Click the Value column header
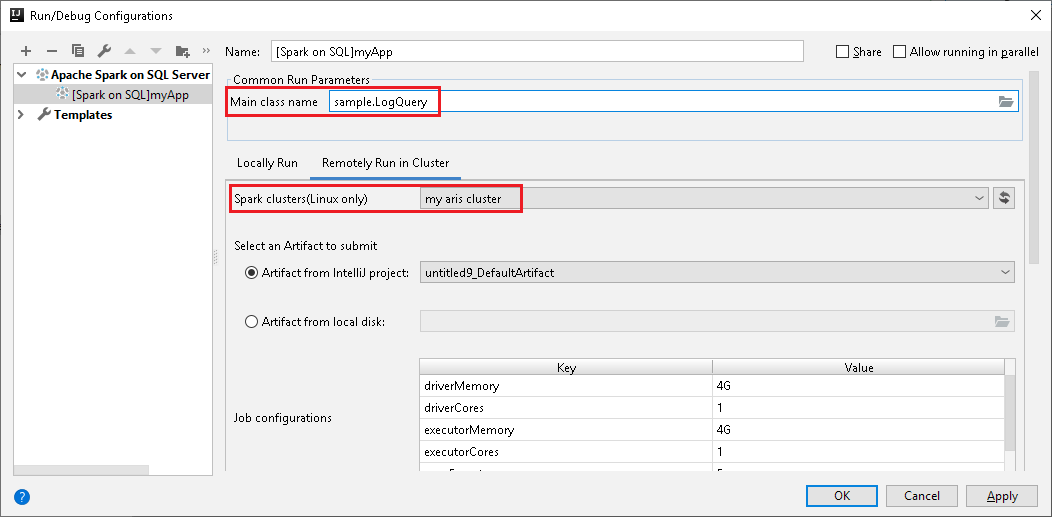Viewport: 1052px width, 517px height. coord(859,367)
